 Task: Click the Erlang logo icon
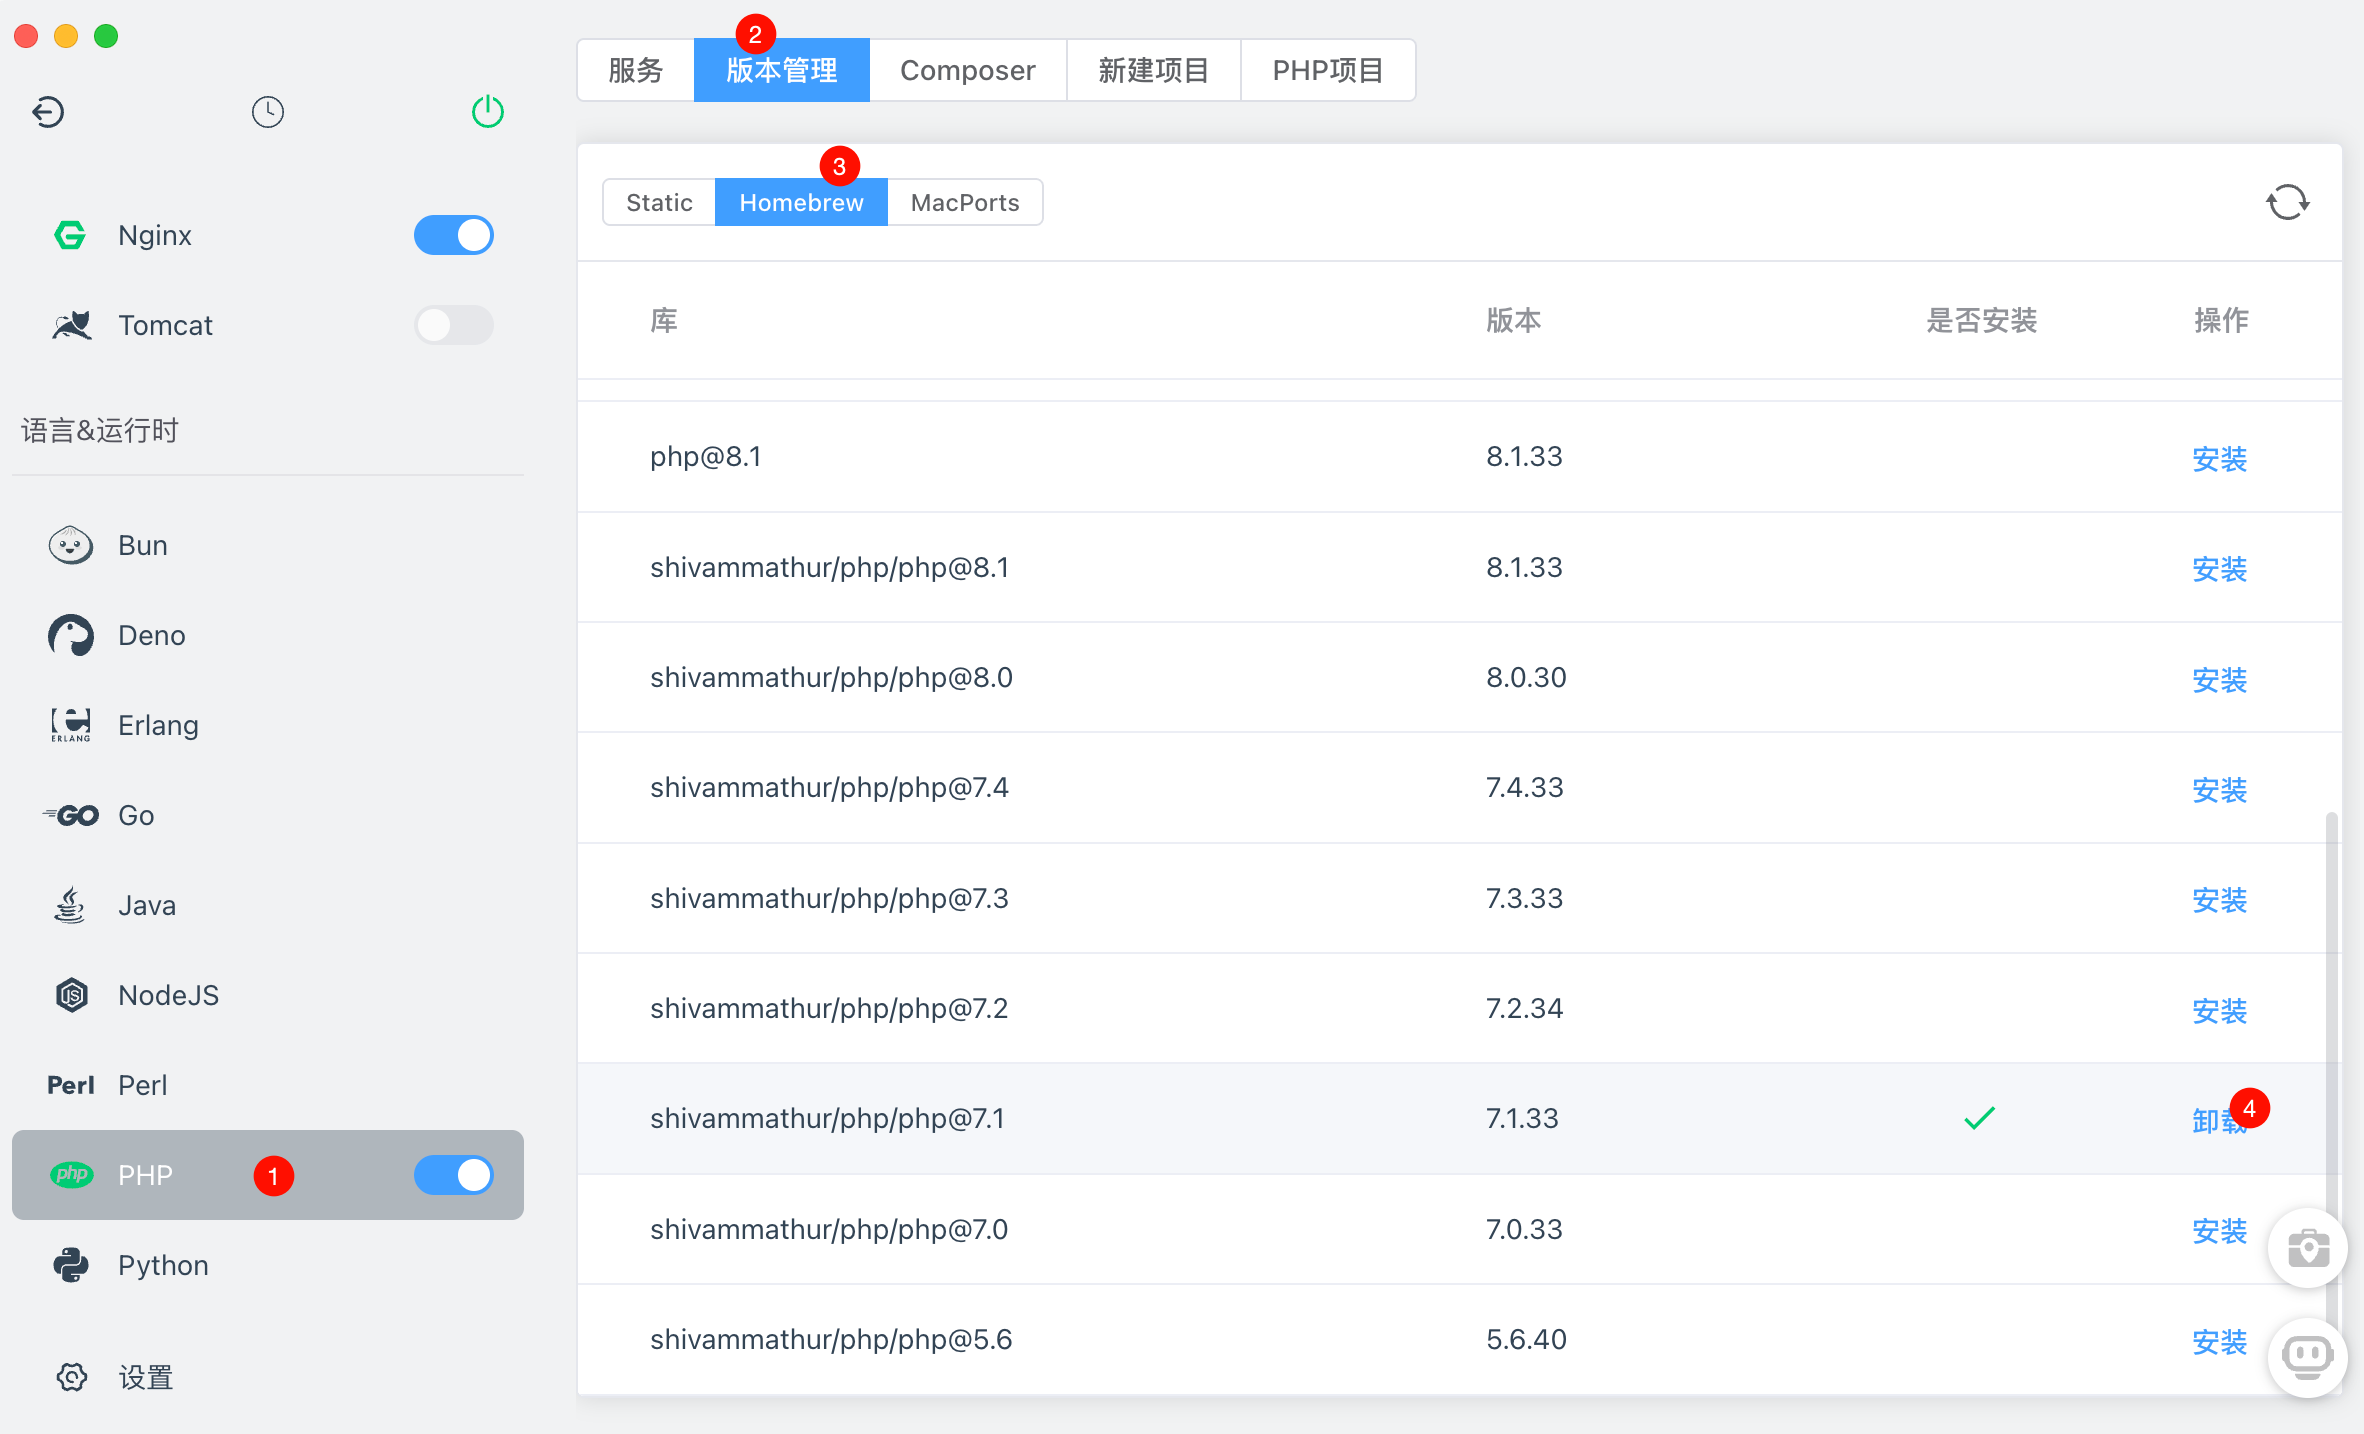(71, 725)
